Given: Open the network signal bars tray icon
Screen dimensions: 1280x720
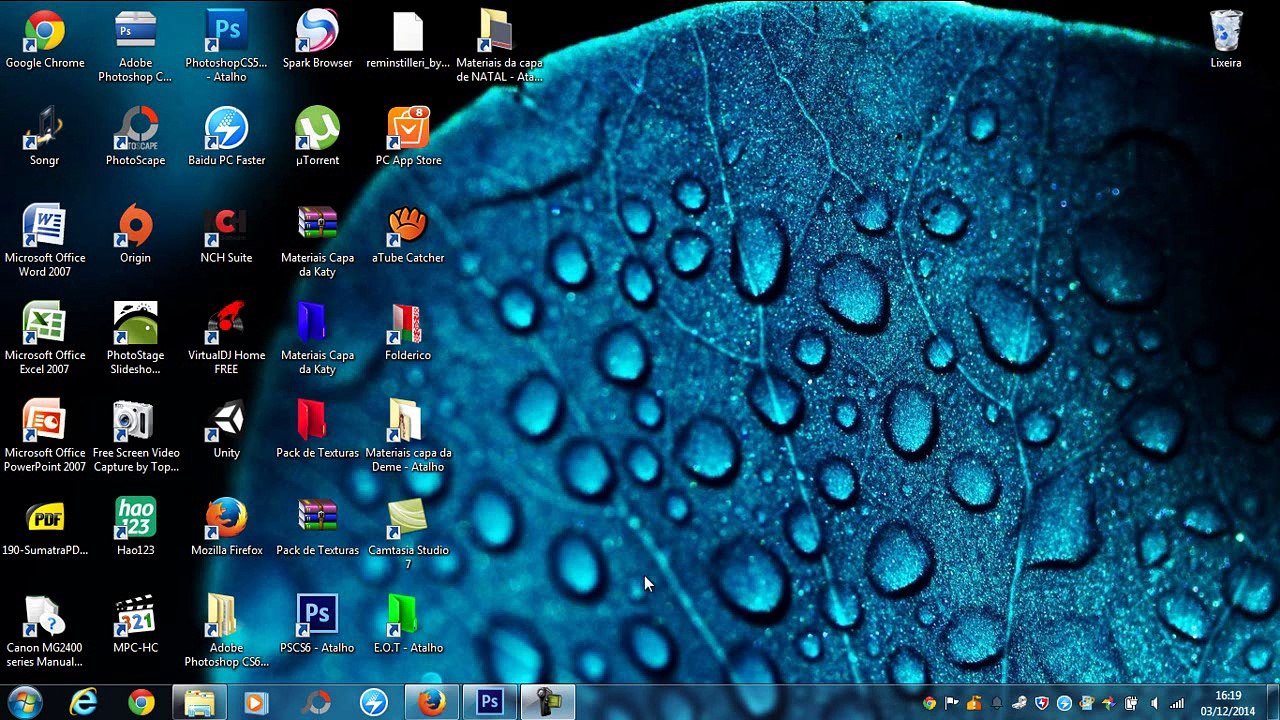Looking at the screenshot, I should 1177,703.
